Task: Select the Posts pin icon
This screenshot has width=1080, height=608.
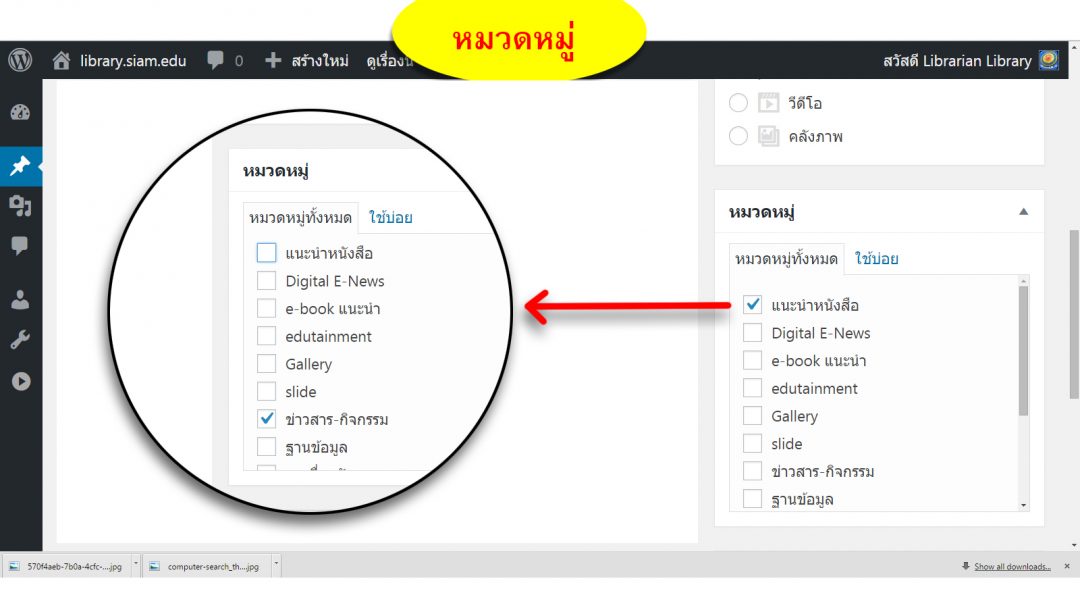Action: click(20, 166)
